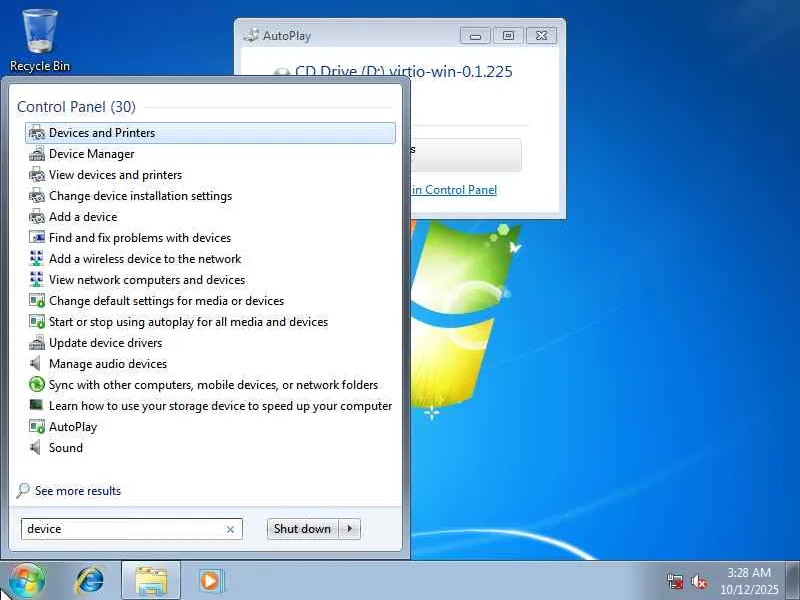Click the Windows Start orb
800x600 pixels.
click(x=27, y=581)
